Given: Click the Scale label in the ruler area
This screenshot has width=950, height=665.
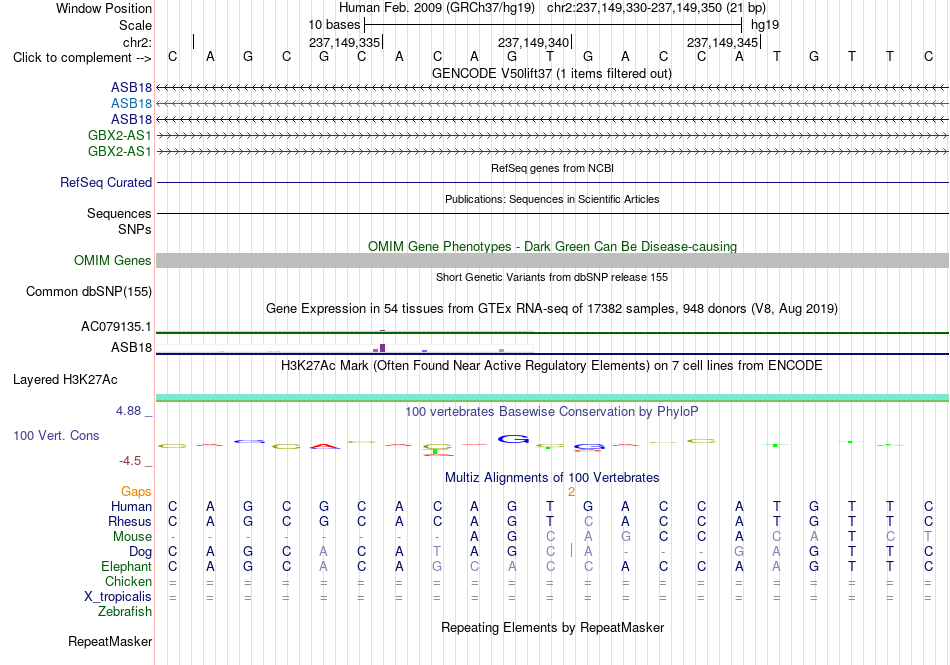Looking at the screenshot, I should 135,25.
